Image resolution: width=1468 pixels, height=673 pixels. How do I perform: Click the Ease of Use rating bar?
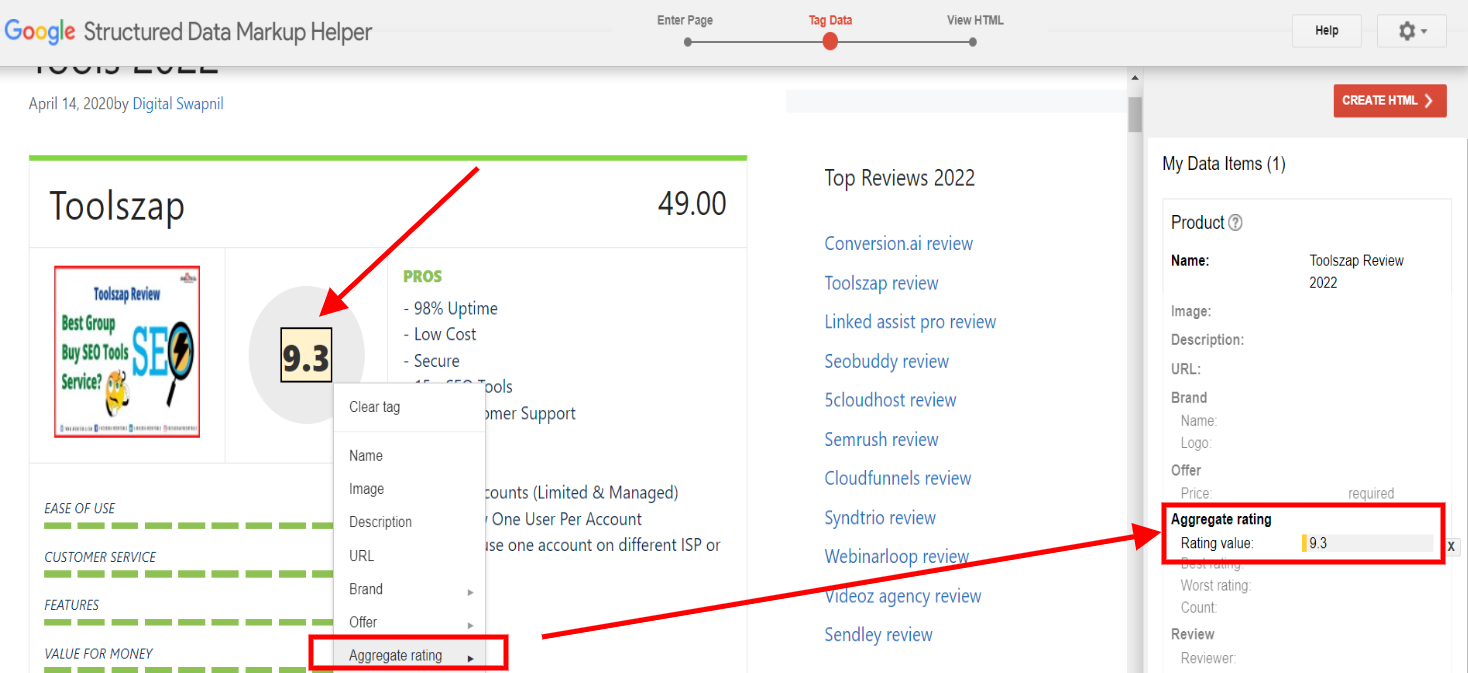pos(187,525)
